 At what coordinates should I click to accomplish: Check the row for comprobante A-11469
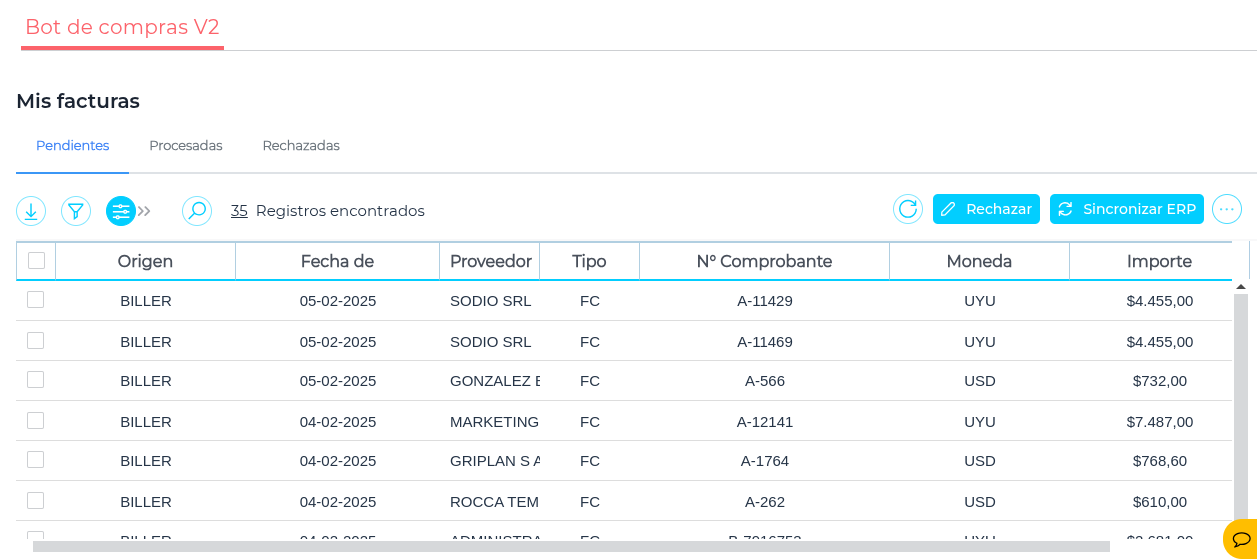36,340
